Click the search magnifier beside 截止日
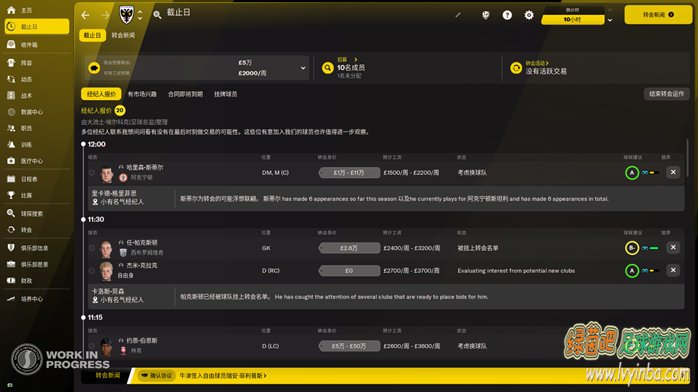Image resolution: width=698 pixels, height=392 pixels. coord(157,15)
